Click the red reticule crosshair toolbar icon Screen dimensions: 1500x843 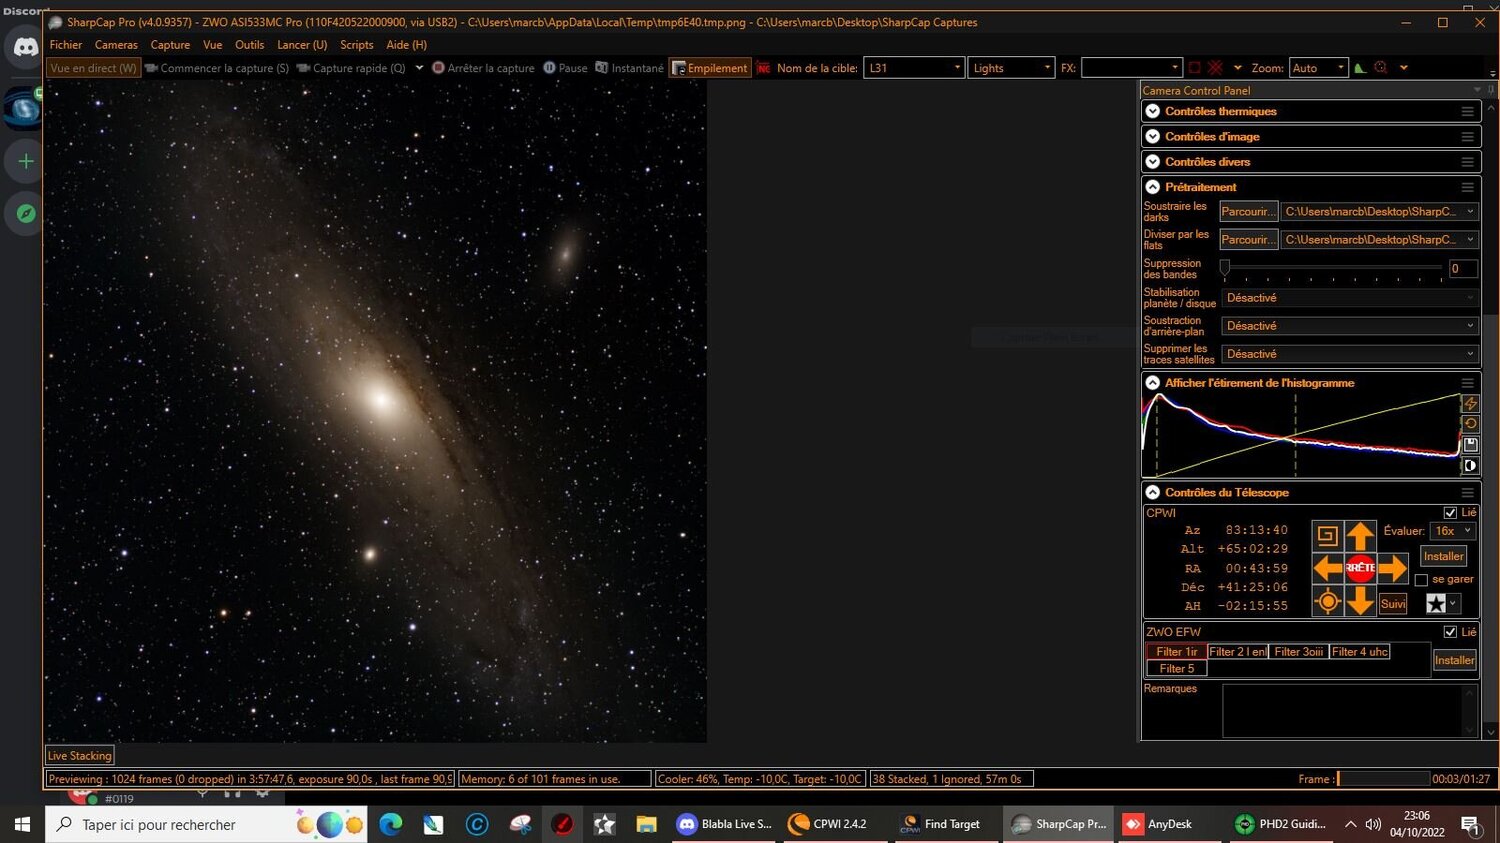1215,68
